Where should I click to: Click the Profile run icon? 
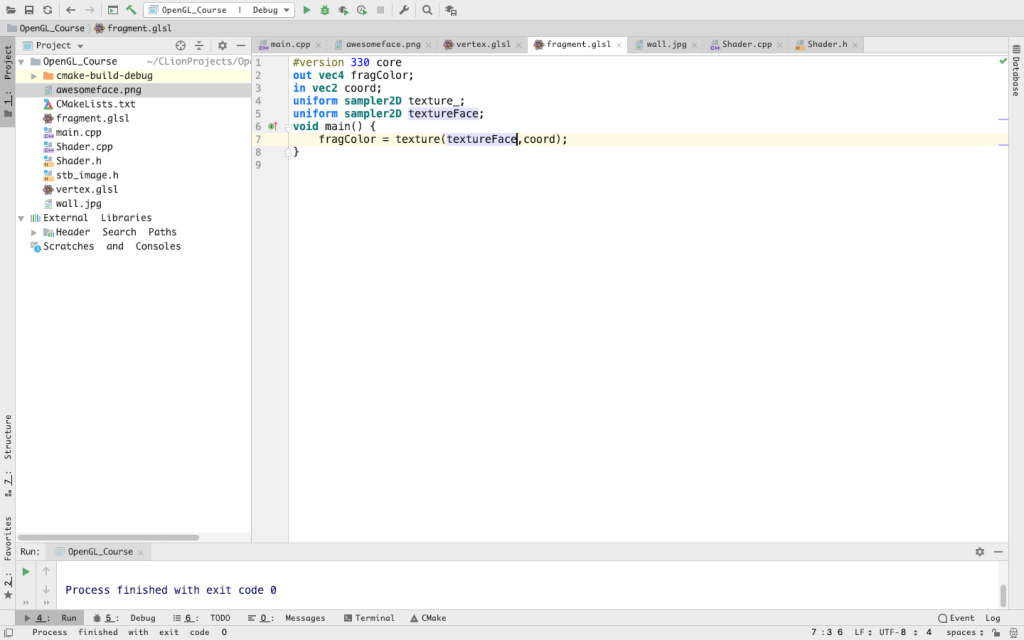coord(362,10)
